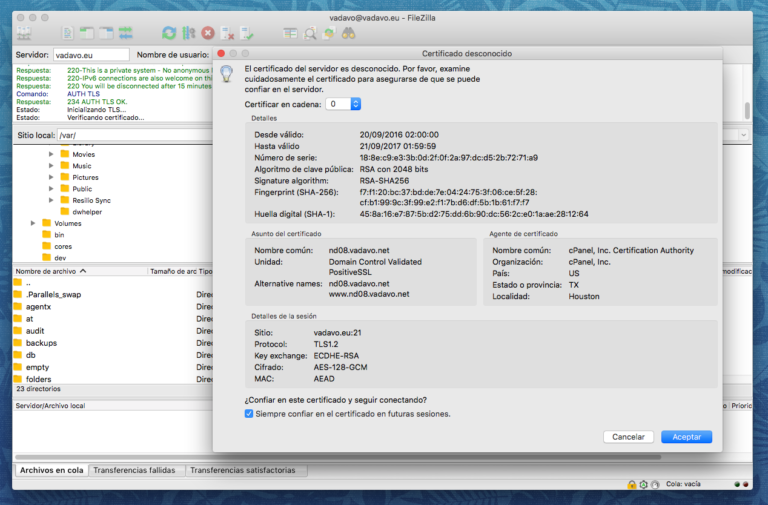Viewport: 768px width, 505px height.
Task: Sort by Nombre de archivo column
Action: click(x=80, y=271)
